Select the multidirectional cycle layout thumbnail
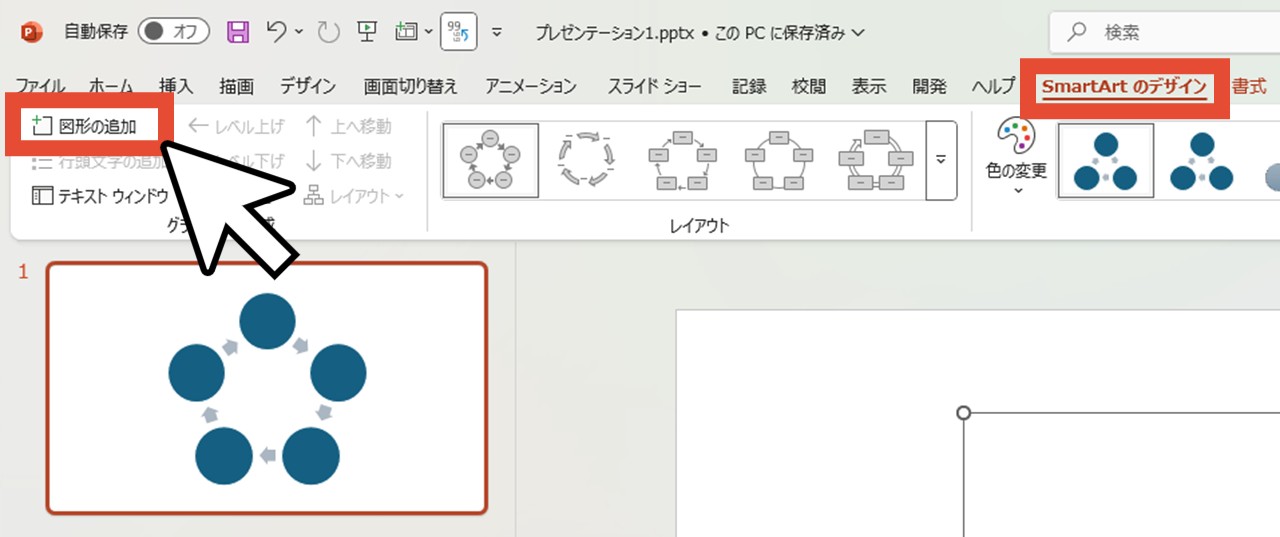This screenshot has height=537, width=1280. [x=878, y=161]
